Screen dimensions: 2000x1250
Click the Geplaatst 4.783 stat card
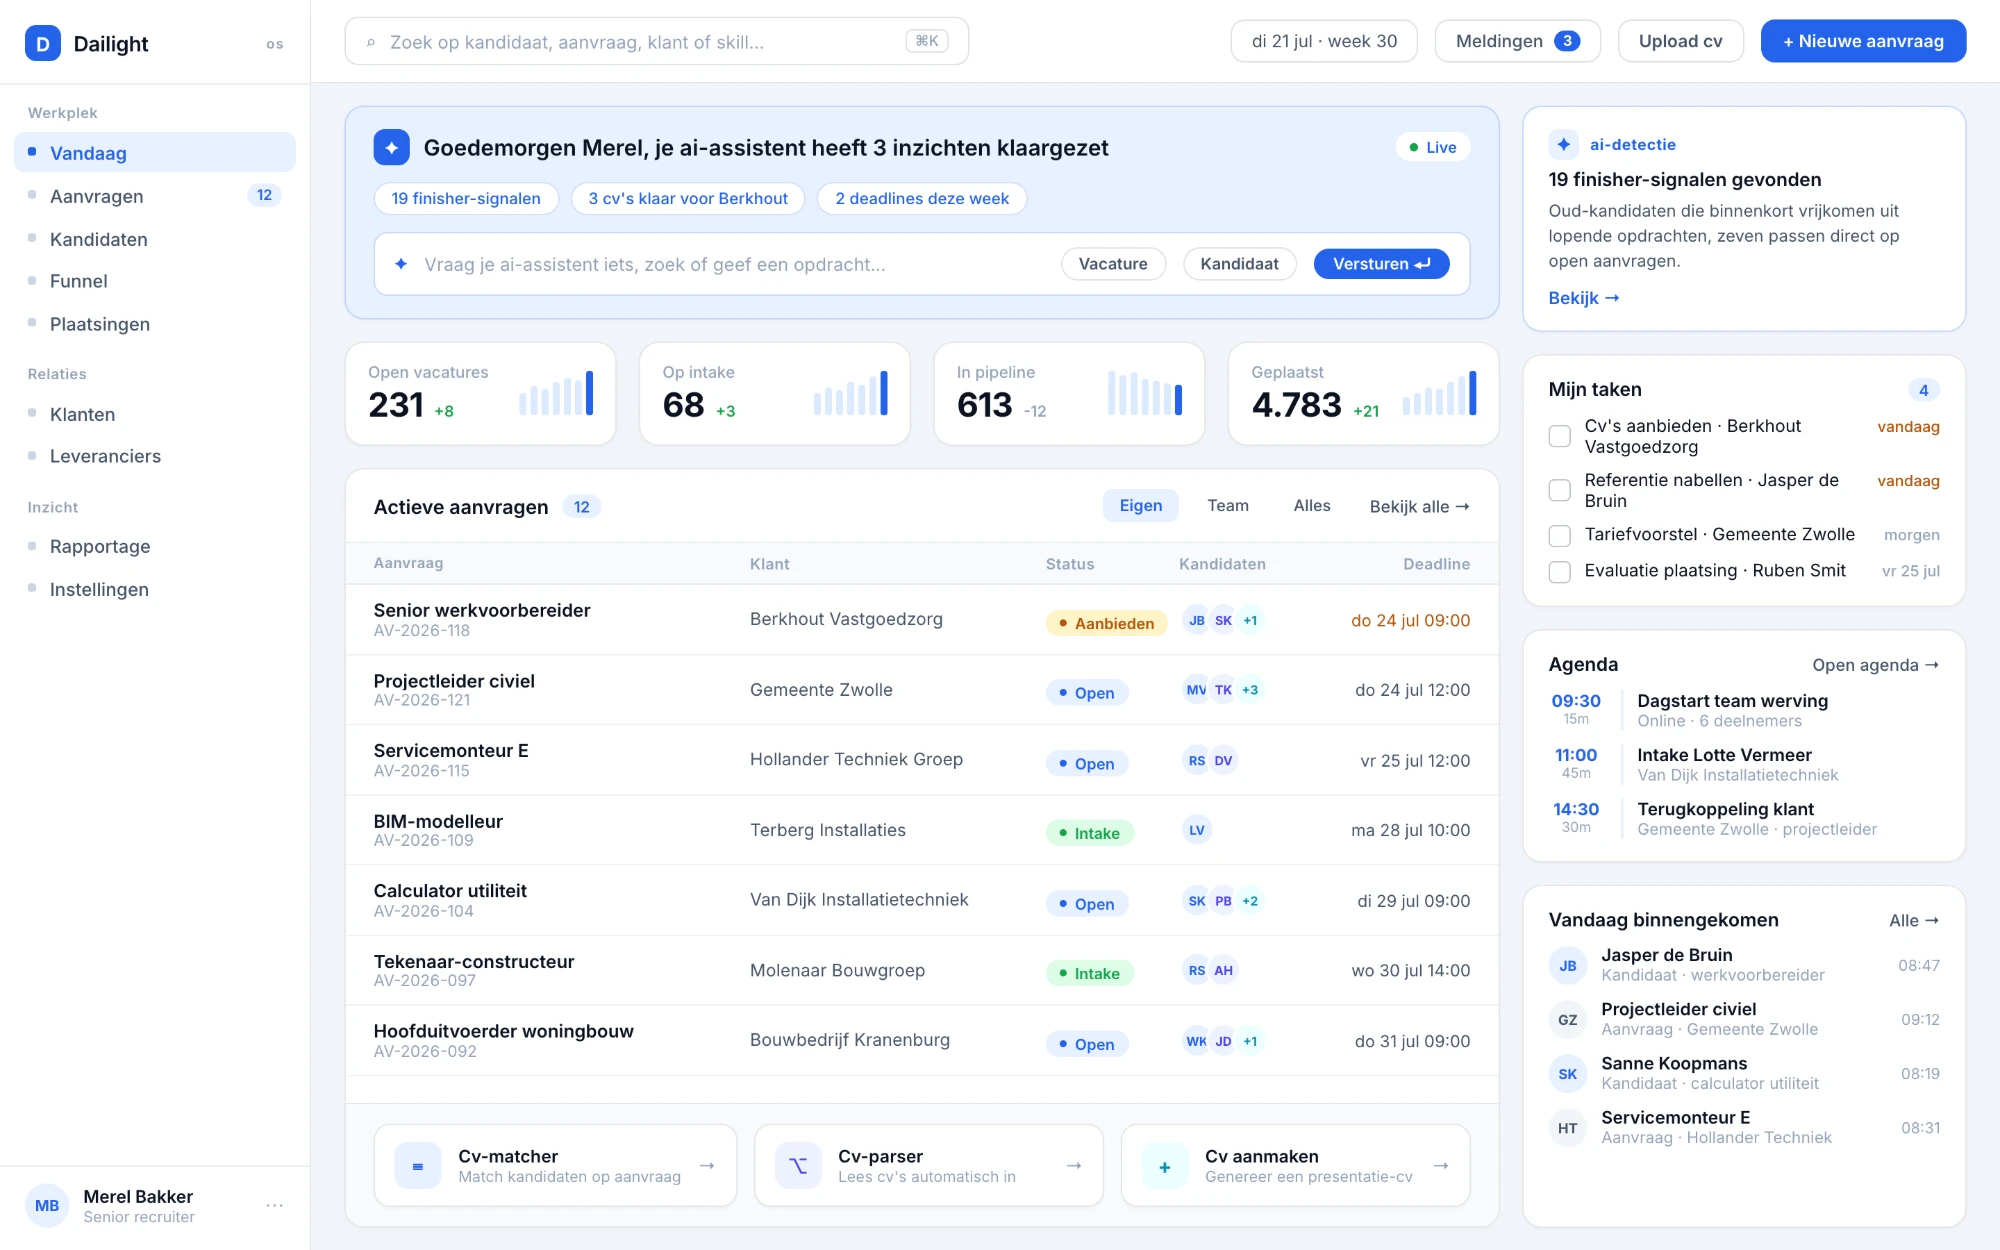(1363, 394)
